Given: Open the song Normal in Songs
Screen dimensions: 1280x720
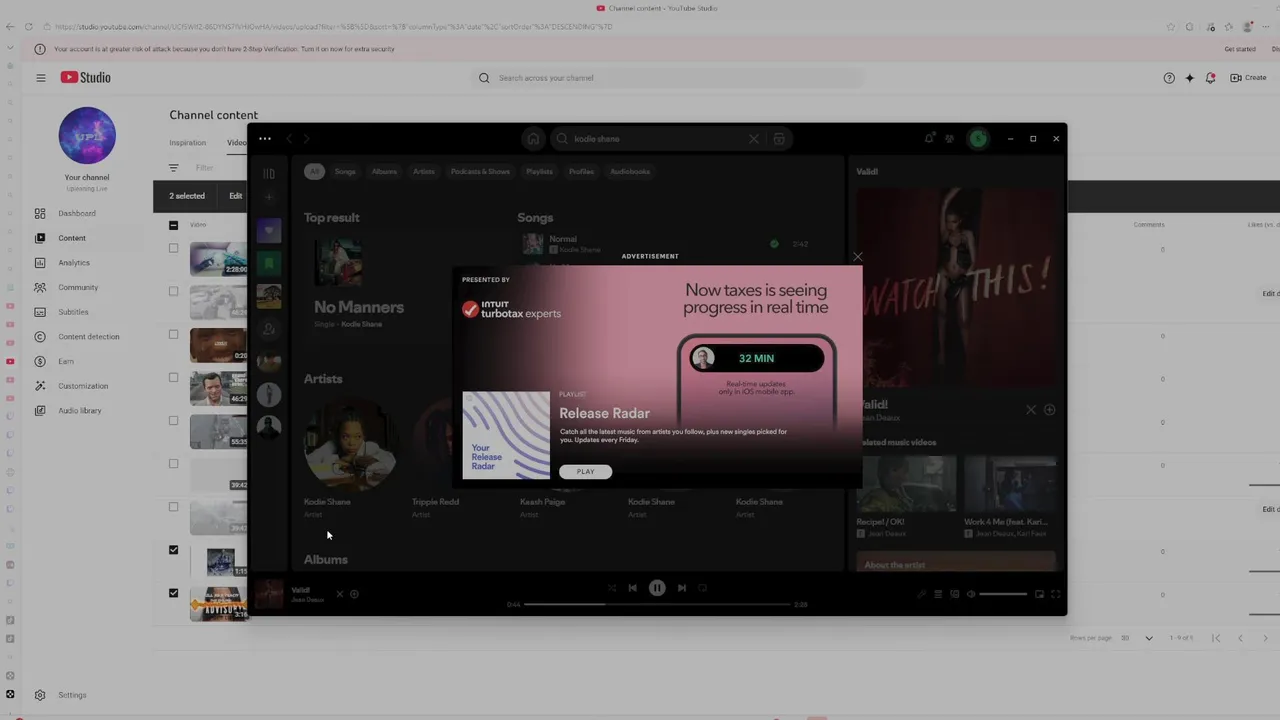Looking at the screenshot, I should [563, 239].
